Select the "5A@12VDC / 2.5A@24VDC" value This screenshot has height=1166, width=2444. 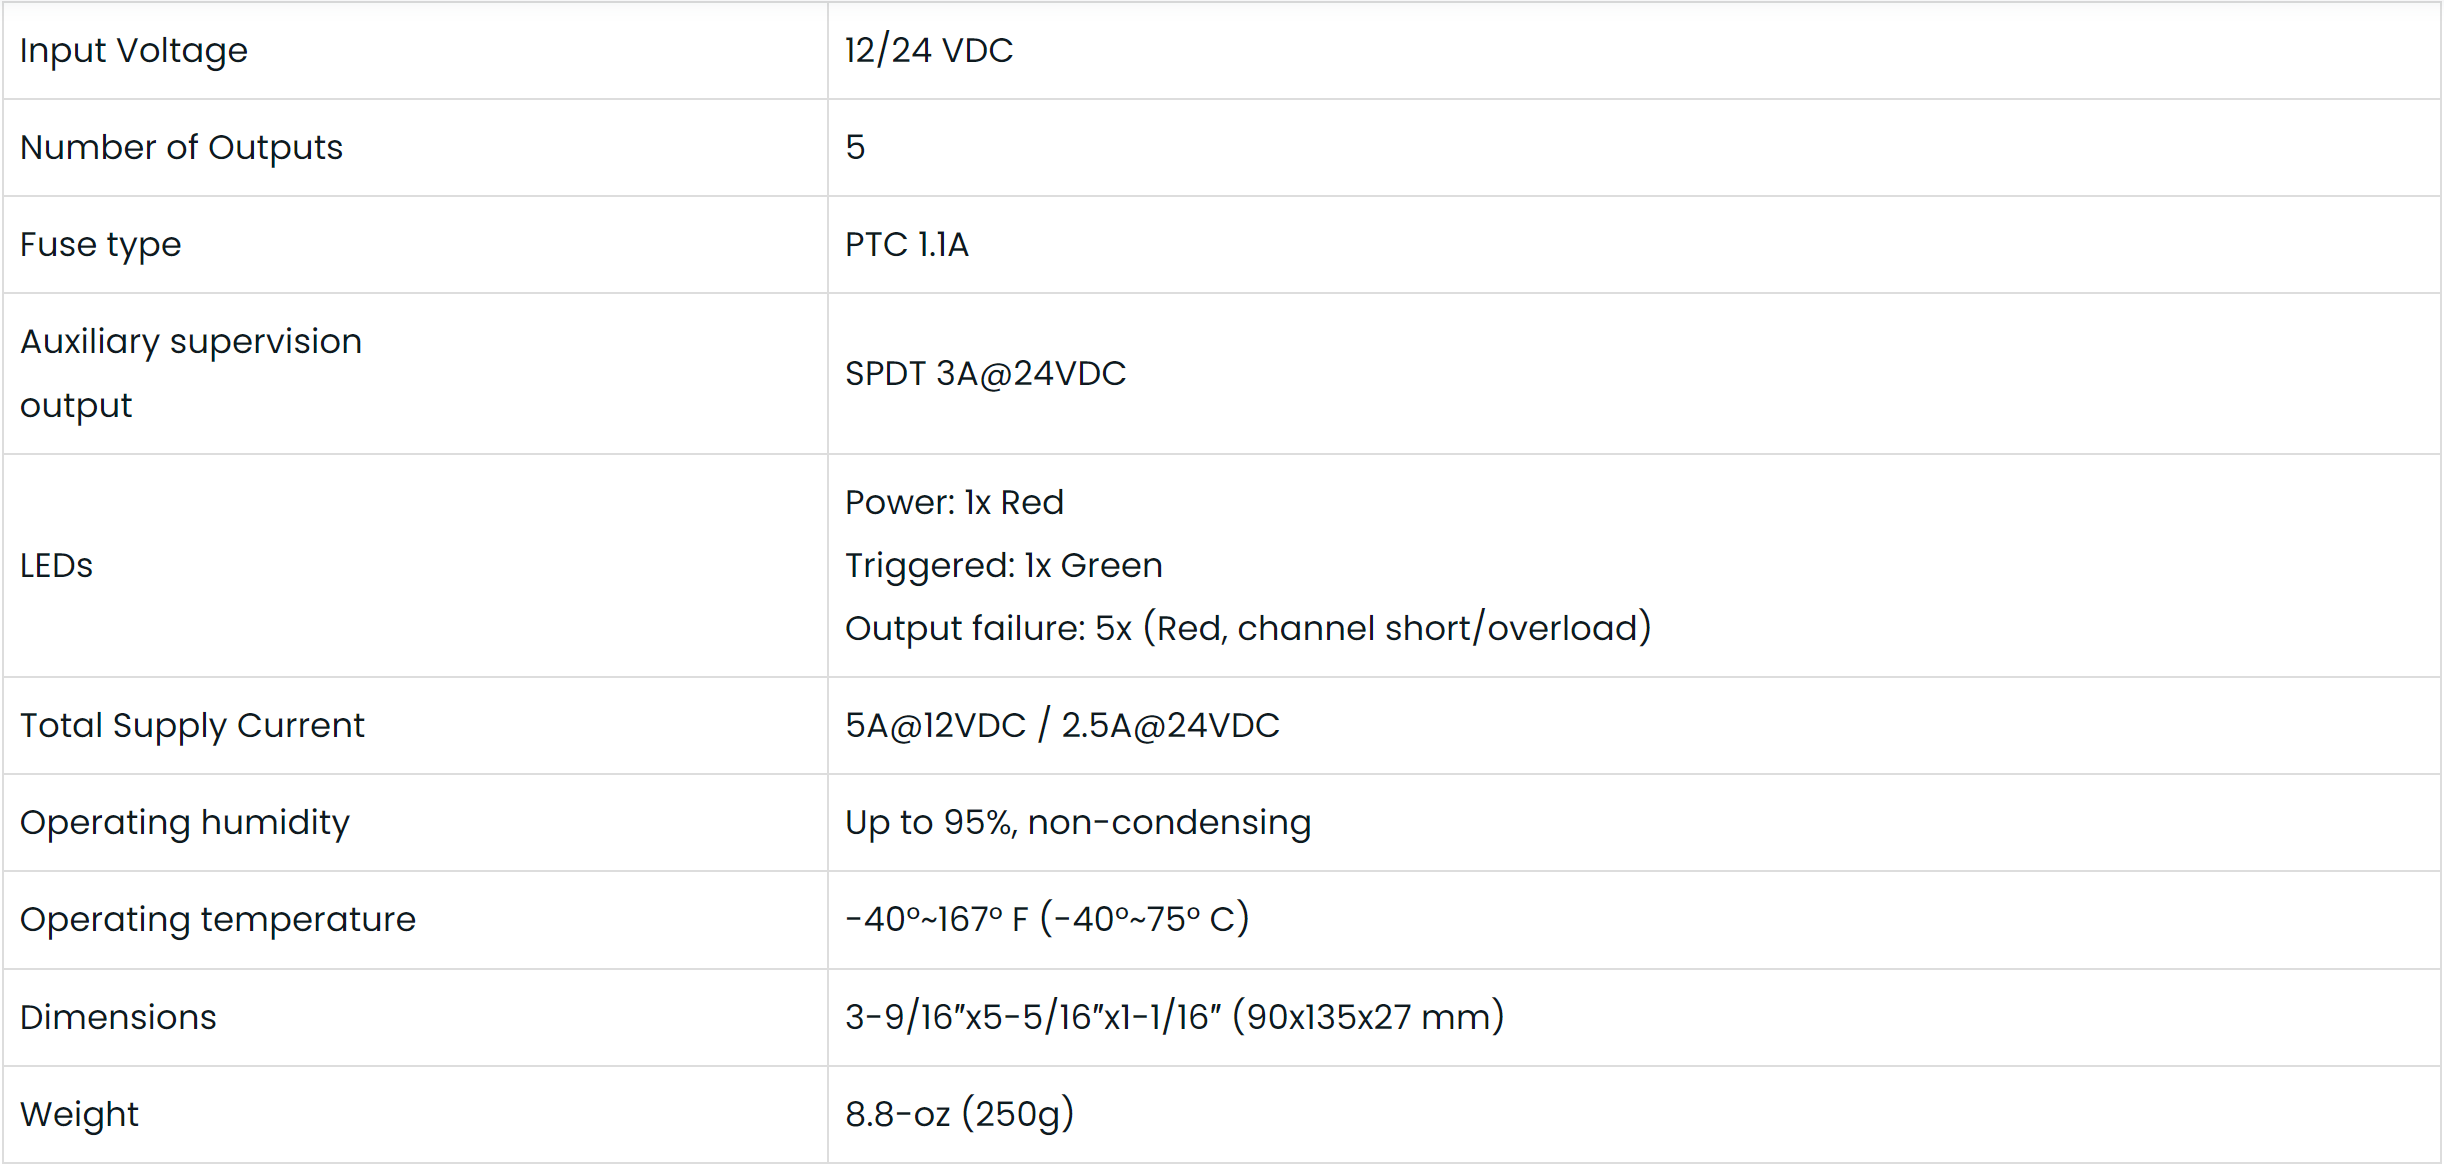pos(1062,725)
